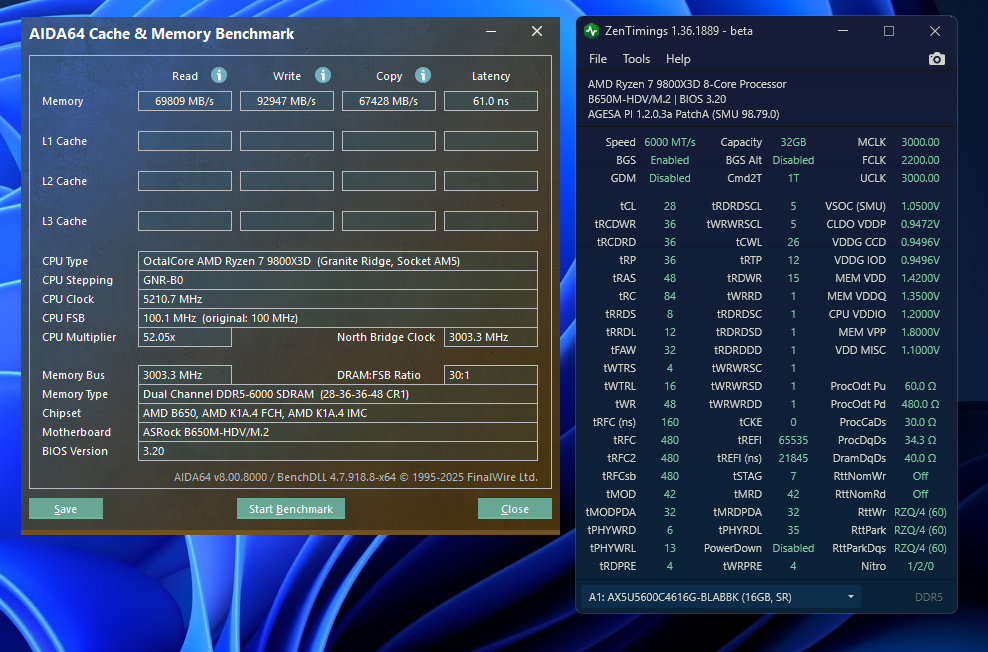Click Chipset value AMD B650 text
The height and width of the screenshot is (652, 988).
point(338,413)
